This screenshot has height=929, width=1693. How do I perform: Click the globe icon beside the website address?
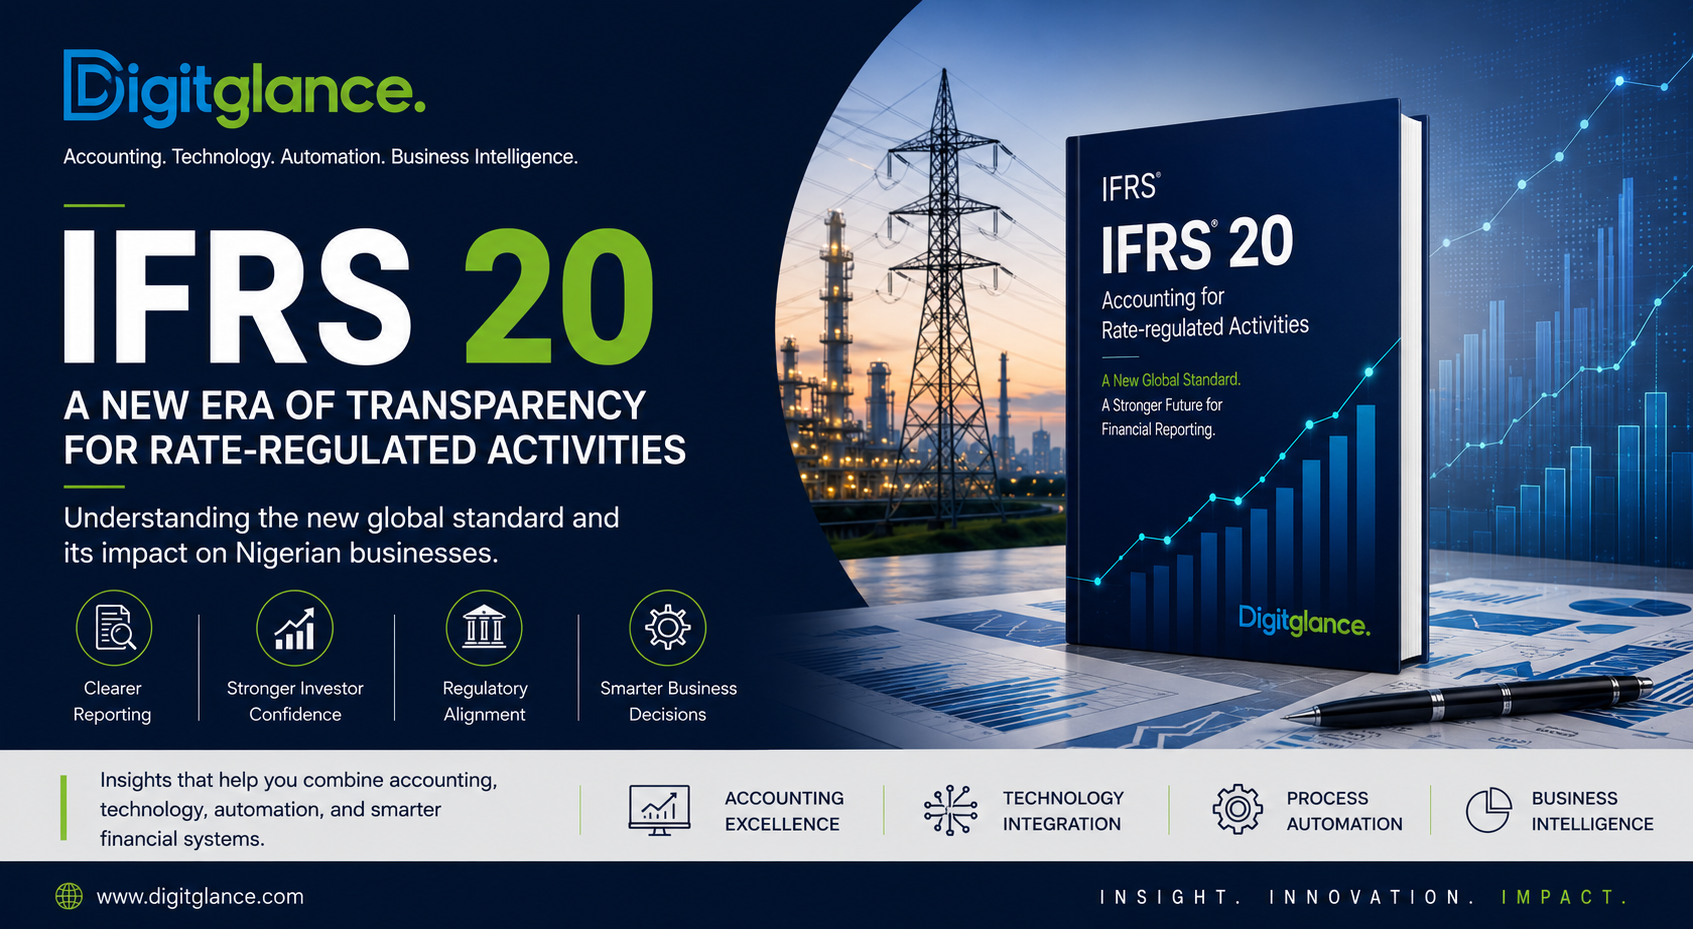[x=69, y=896]
